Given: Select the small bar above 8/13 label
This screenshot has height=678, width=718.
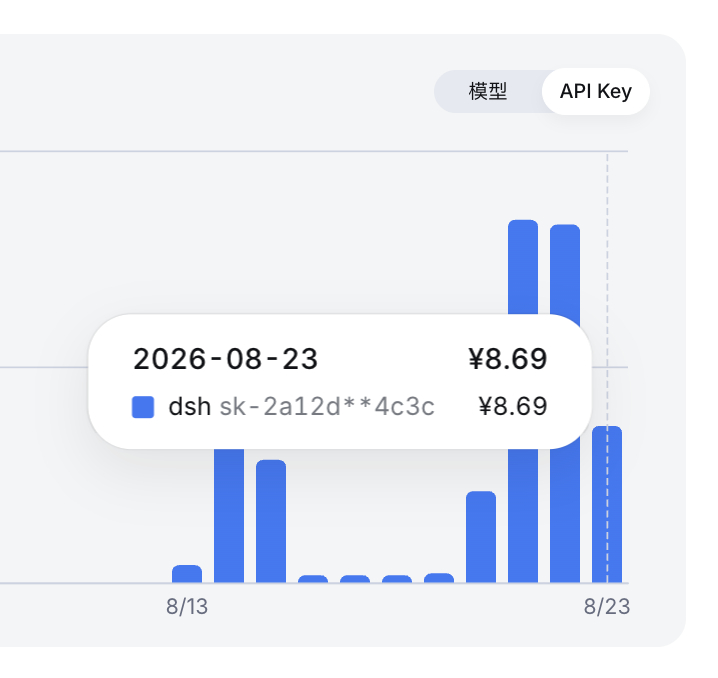Looking at the screenshot, I should [x=187, y=574].
